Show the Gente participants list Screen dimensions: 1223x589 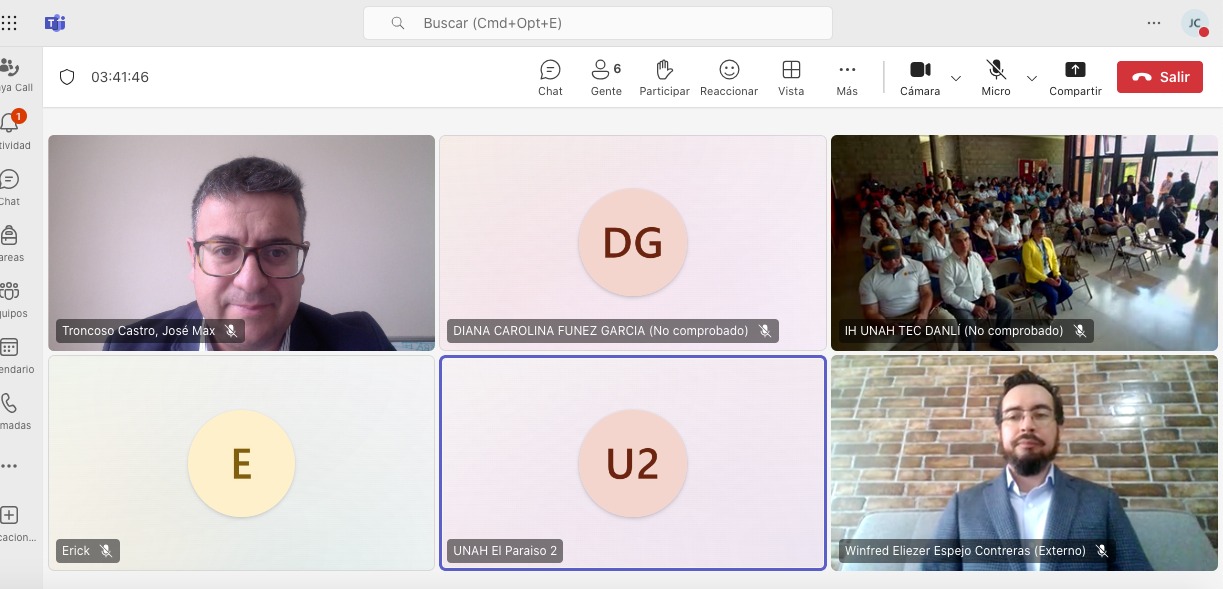605,77
